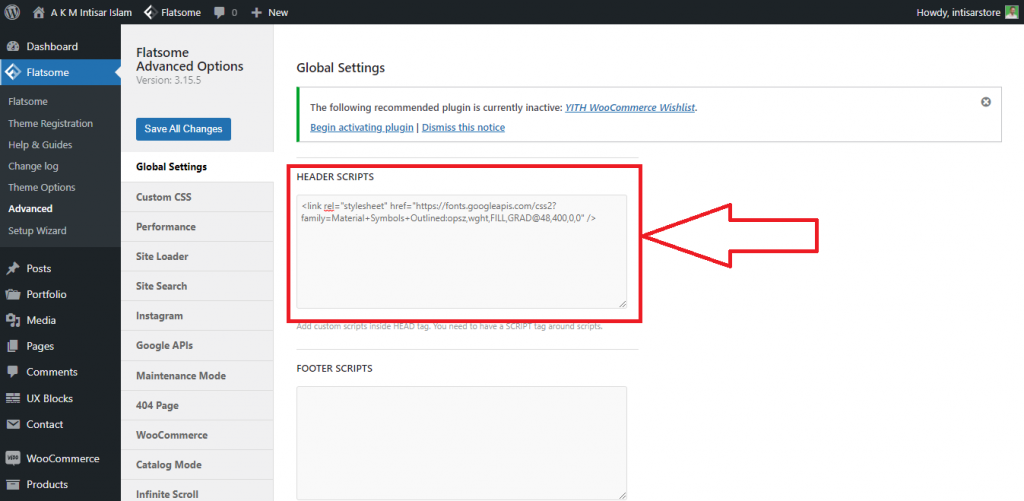The width and height of the screenshot is (1024, 501).
Task: Click Begin activating plugin link
Action: click(x=361, y=127)
